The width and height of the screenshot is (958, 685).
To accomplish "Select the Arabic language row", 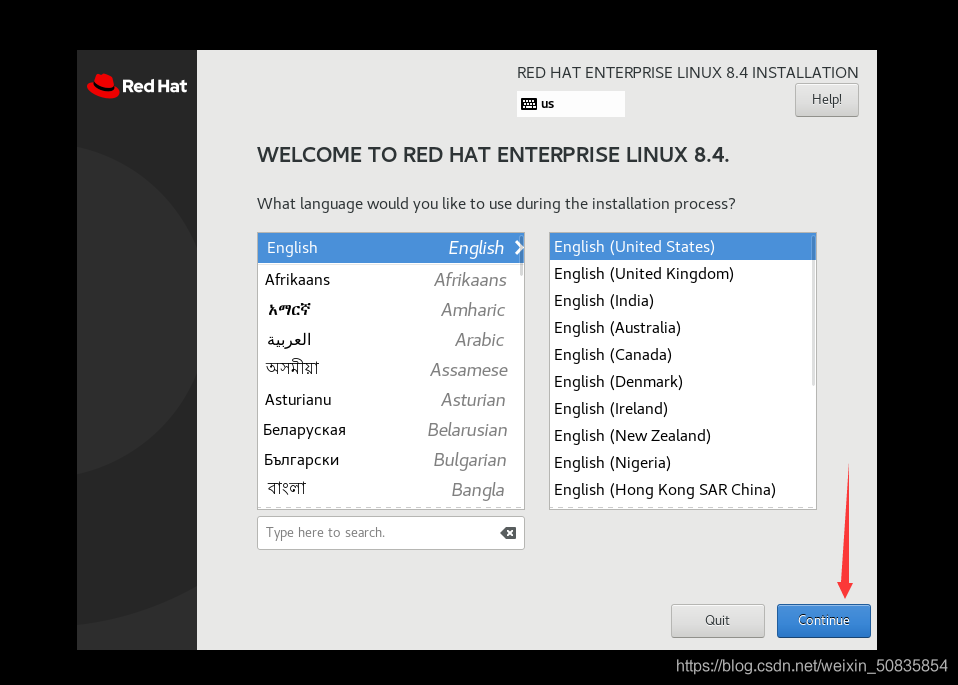I will click(x=389, y=340).
